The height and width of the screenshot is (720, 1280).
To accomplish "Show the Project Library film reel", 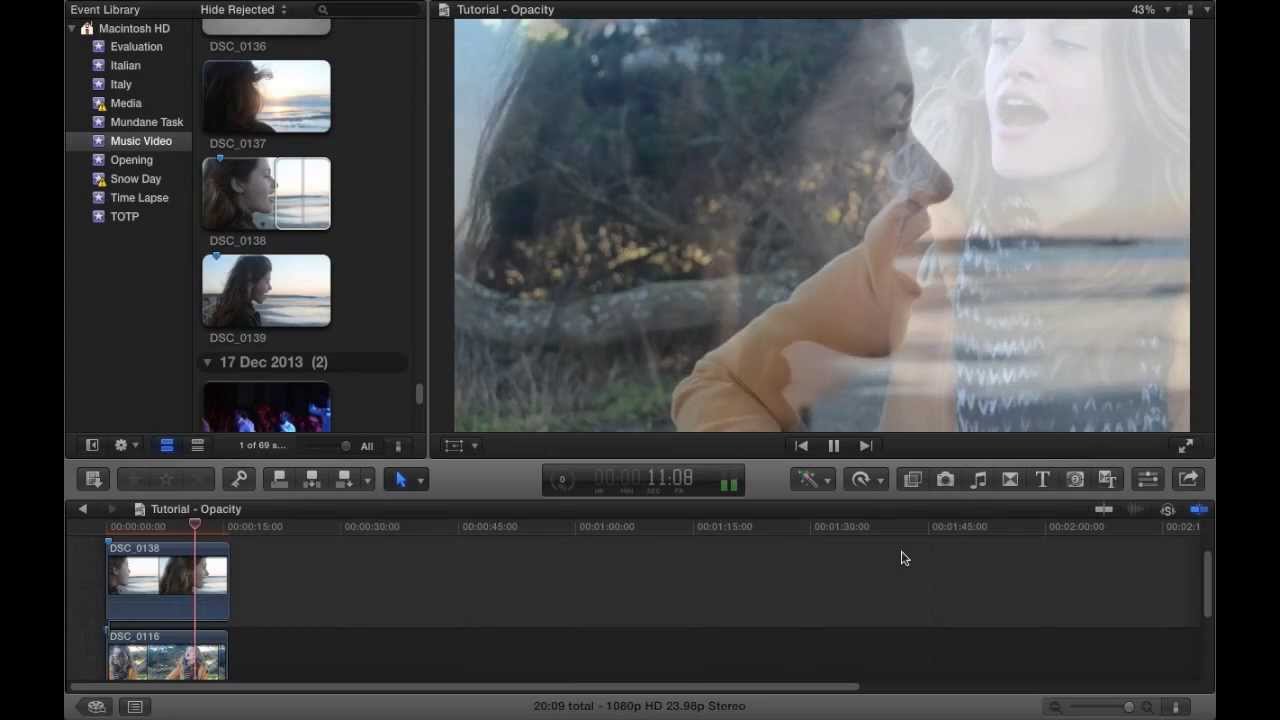I will 96,707.
